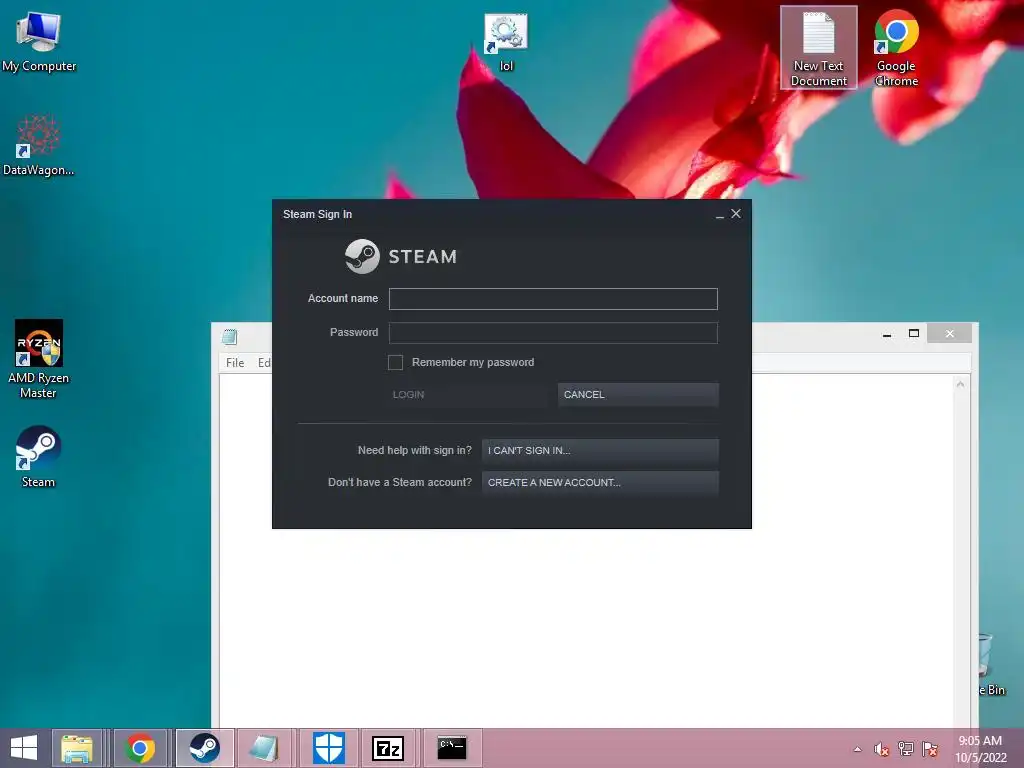Show hidden system tray icons
The width and height of the screenshot is (1024, 768).
point(857,749)
